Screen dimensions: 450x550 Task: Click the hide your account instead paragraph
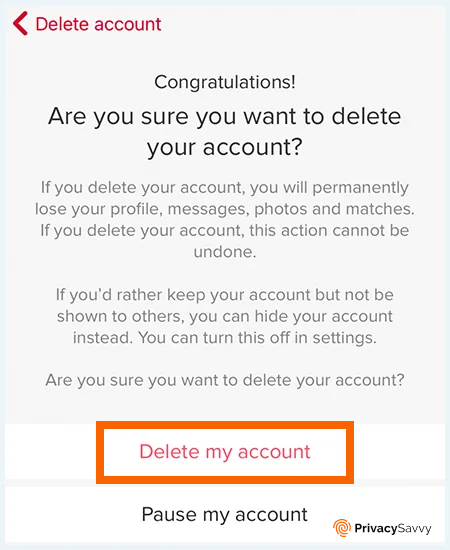(x=225, y=316)
